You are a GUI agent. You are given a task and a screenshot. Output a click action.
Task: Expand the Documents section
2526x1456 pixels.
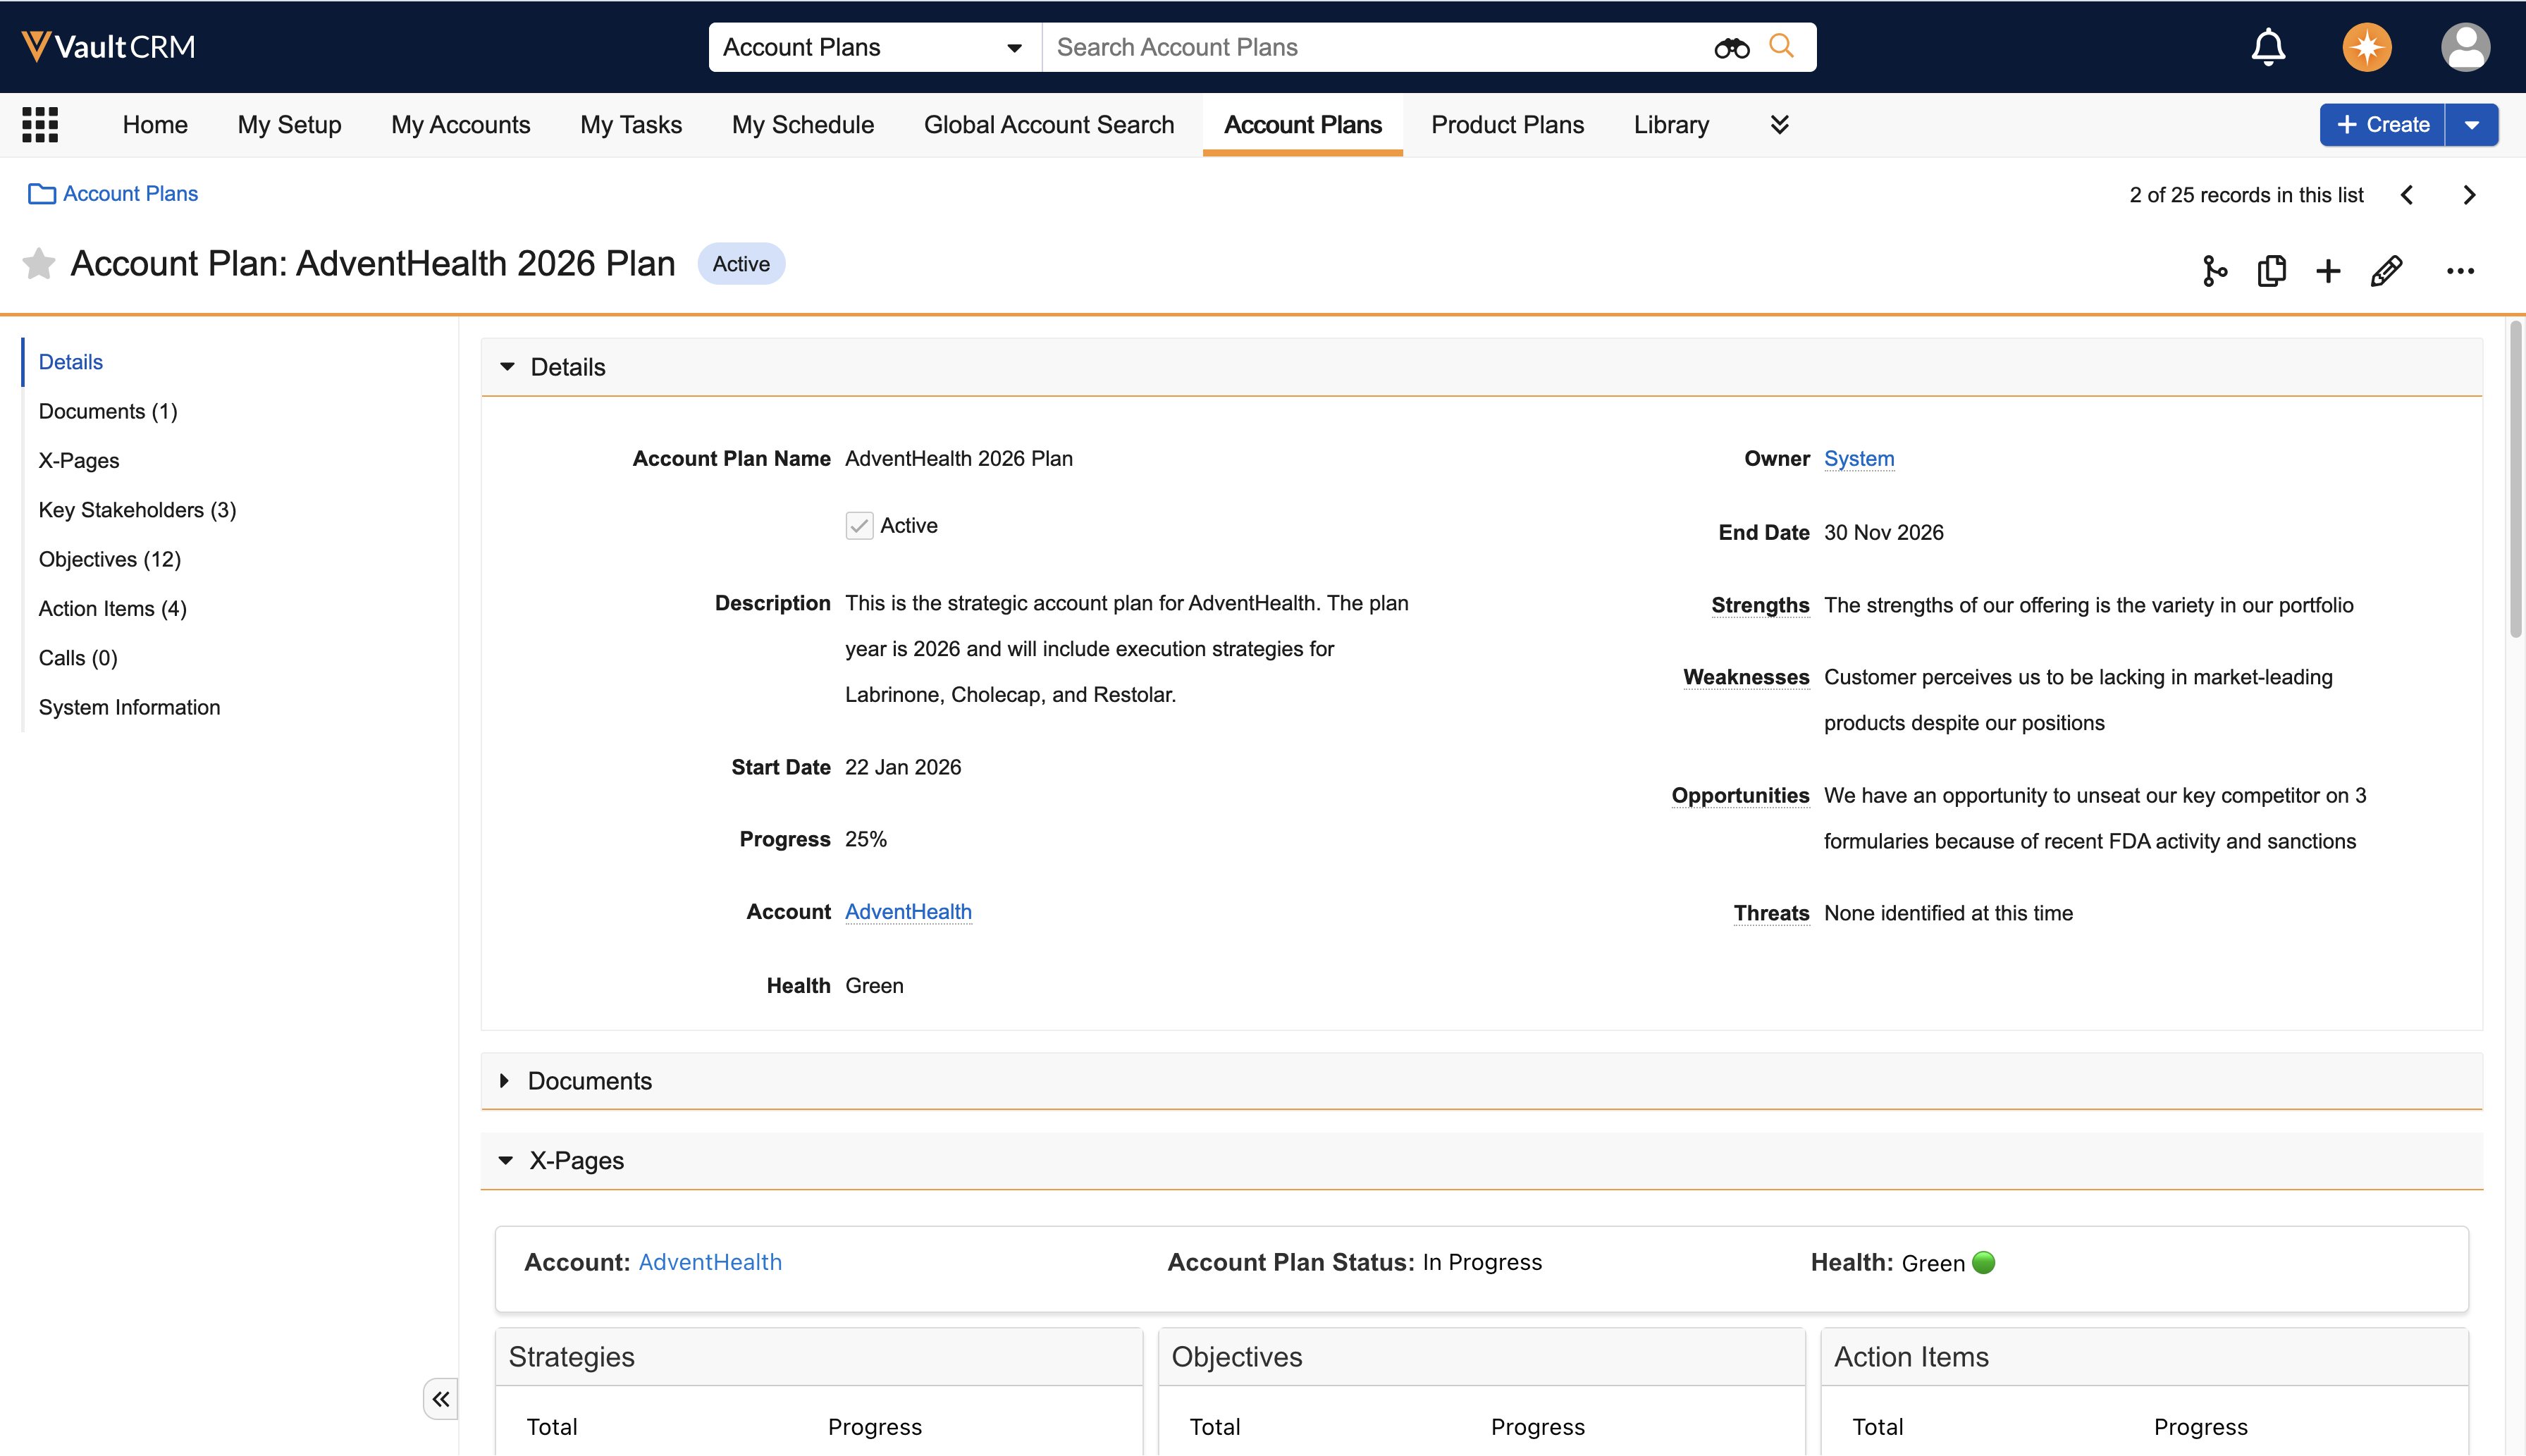pyautogui.click(x=505, y=1081)
